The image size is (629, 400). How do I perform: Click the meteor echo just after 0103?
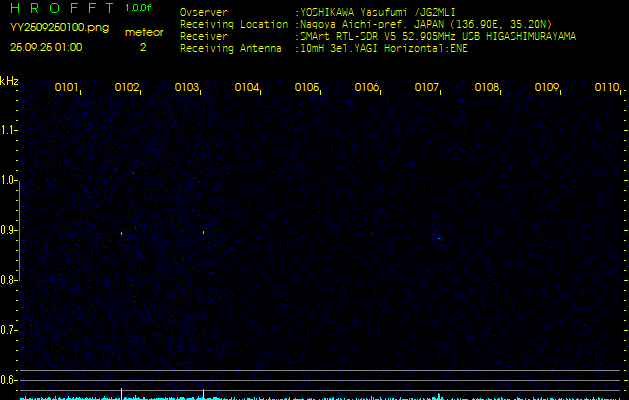click(203, 232)
